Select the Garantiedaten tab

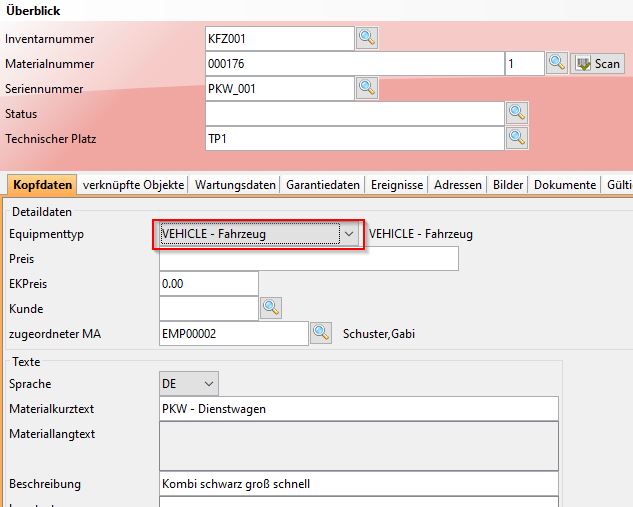pos(323,185)
